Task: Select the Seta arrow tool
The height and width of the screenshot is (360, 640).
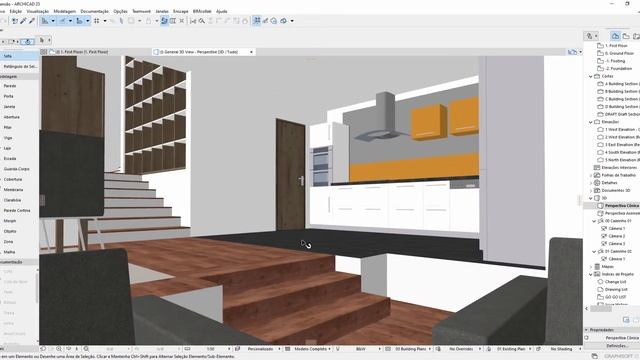Action: pyautogui.click(x=19, y=56)
